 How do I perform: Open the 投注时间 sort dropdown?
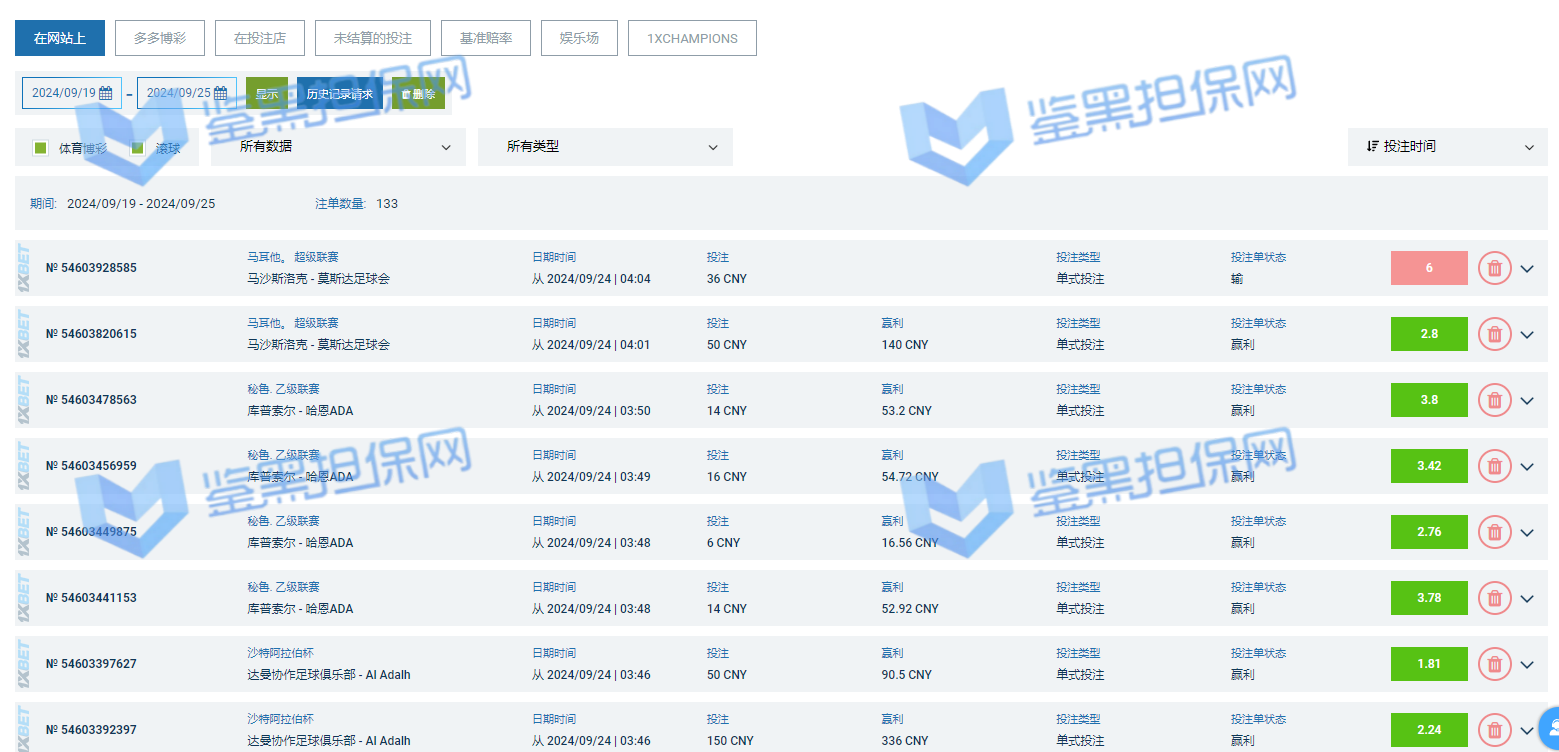[x=1447, y=147]
